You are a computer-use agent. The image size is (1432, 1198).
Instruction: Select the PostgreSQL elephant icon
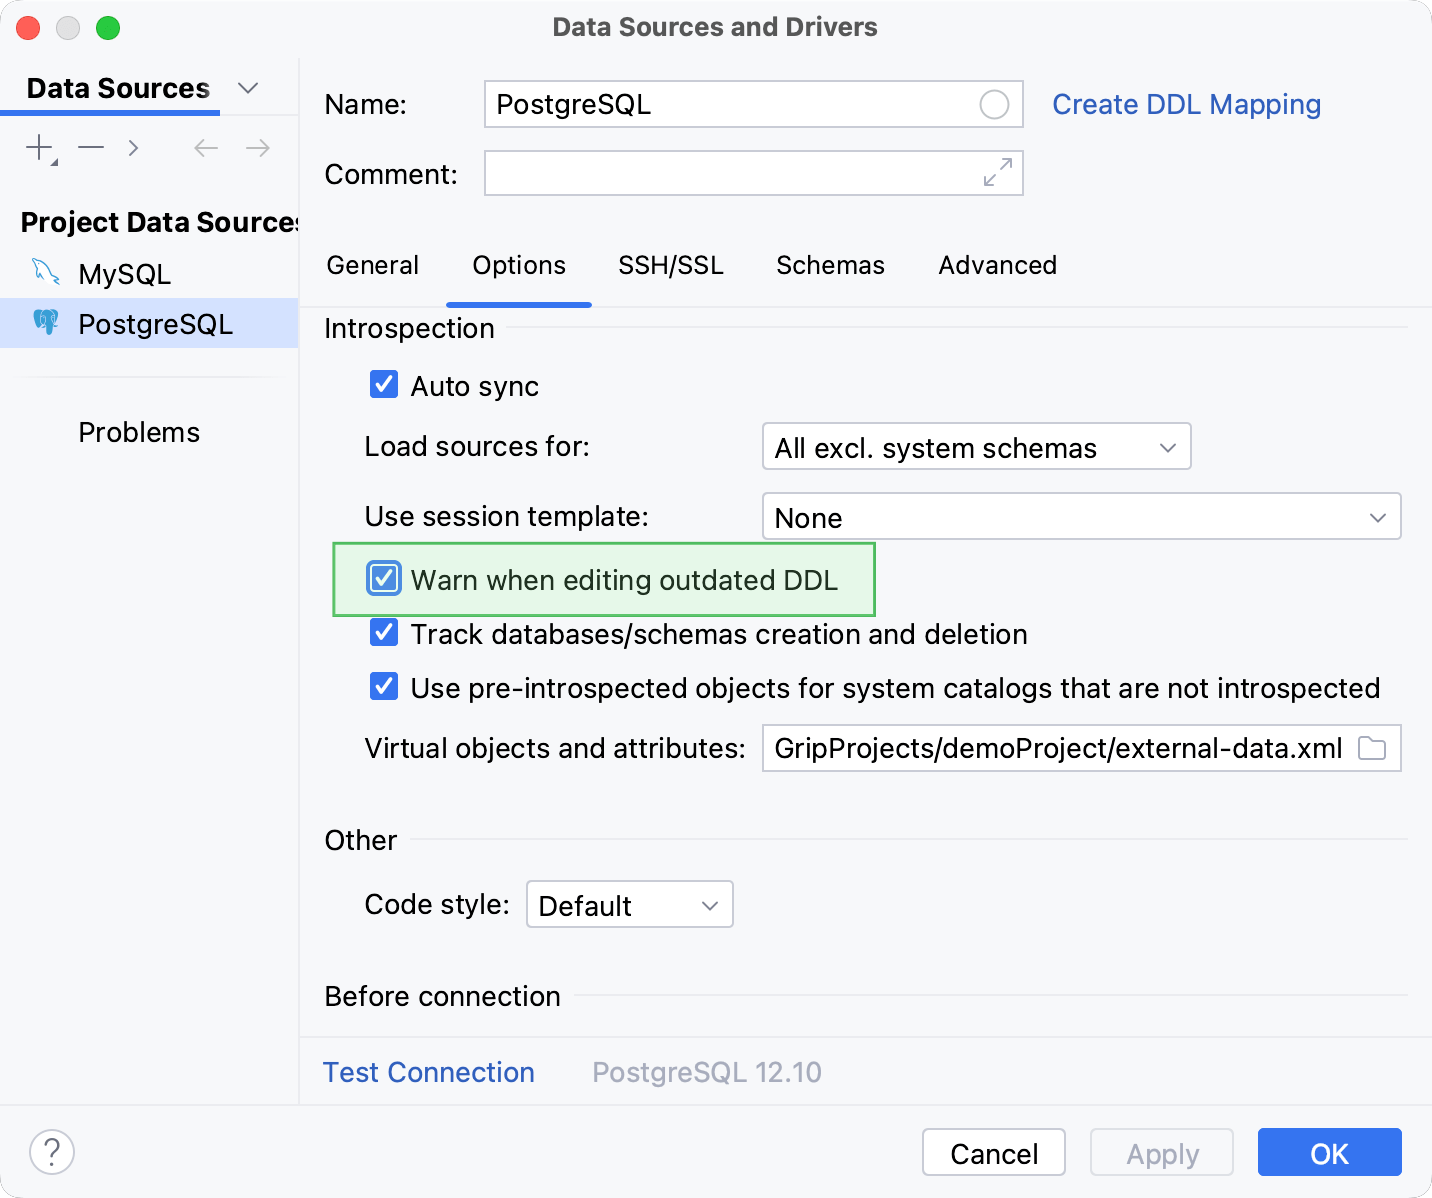pyautogui.click(x=46, y=322)
